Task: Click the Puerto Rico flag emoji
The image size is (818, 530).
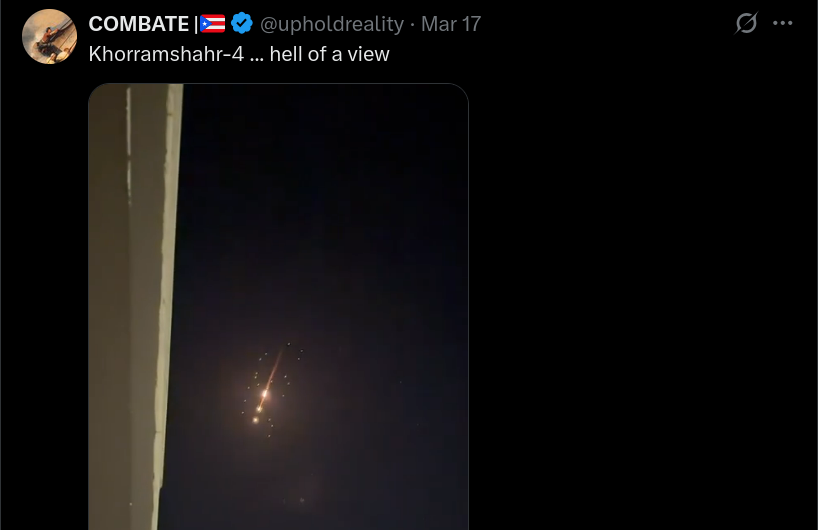Action: point(213,23)
